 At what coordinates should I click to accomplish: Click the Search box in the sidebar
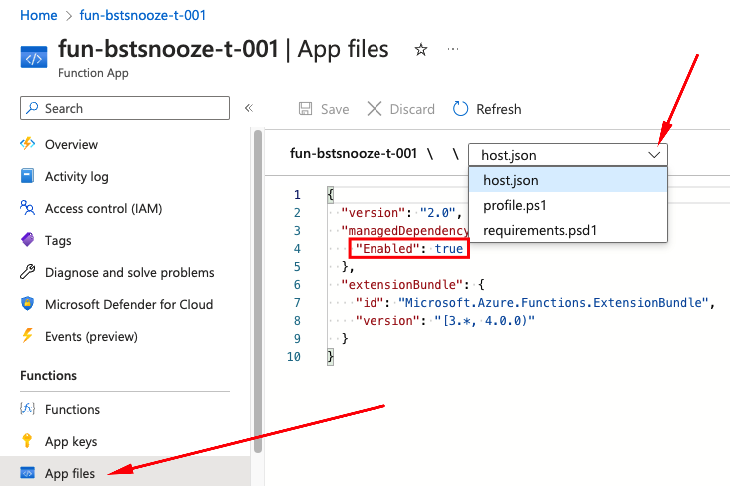tap(124, 108)
